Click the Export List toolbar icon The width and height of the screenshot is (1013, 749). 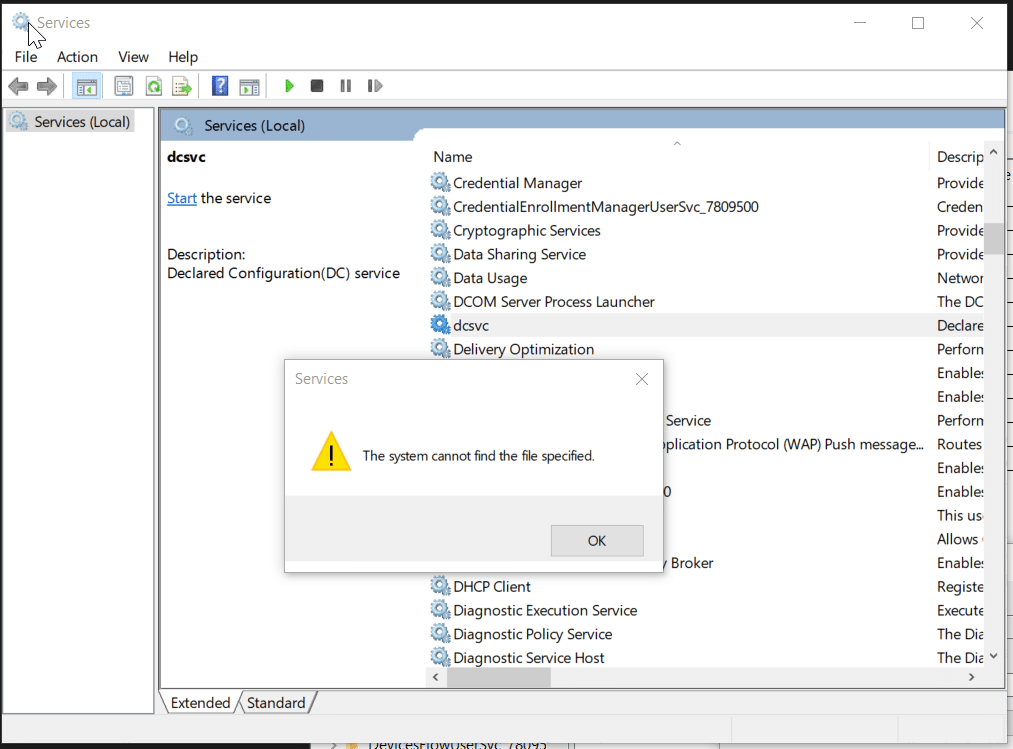(x=181, y=86)
